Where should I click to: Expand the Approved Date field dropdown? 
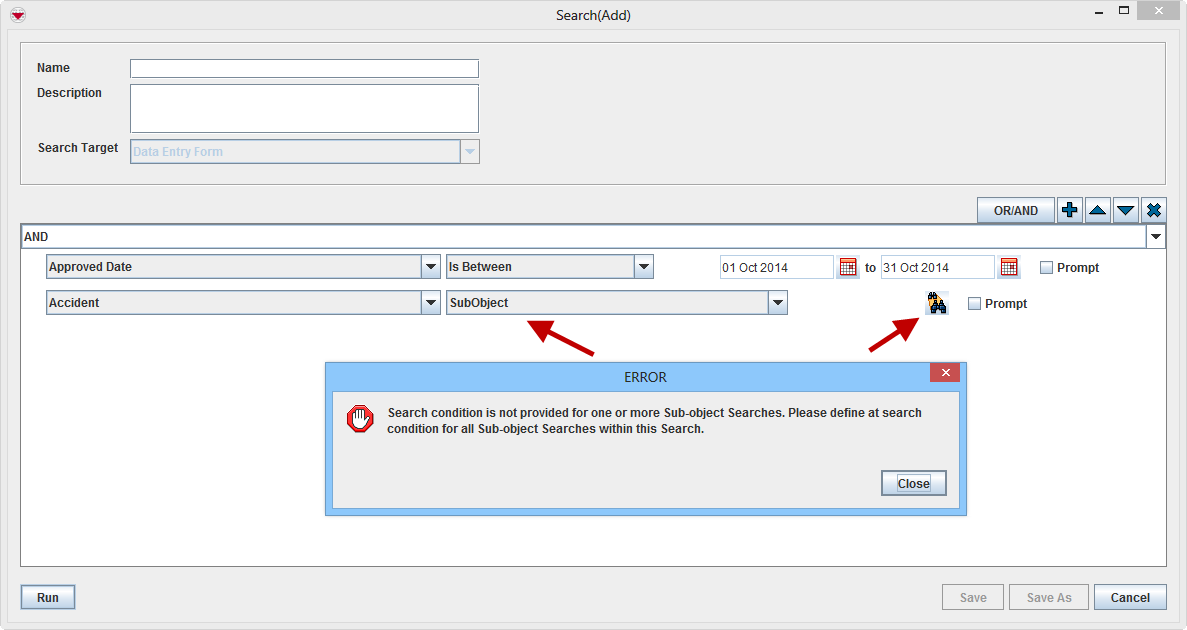(431, 267)
